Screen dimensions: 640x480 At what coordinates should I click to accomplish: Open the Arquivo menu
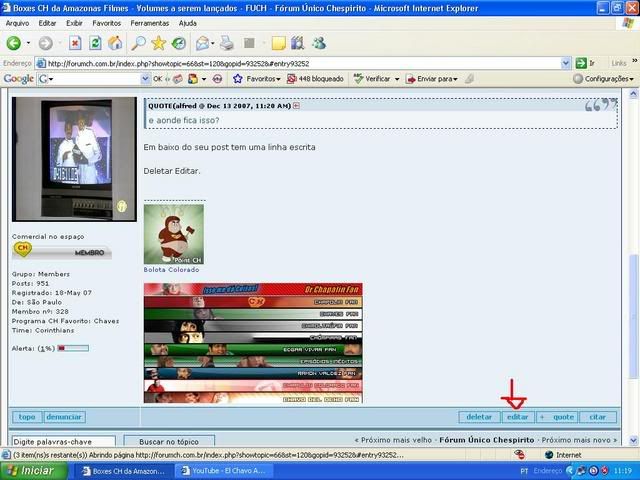17,23
